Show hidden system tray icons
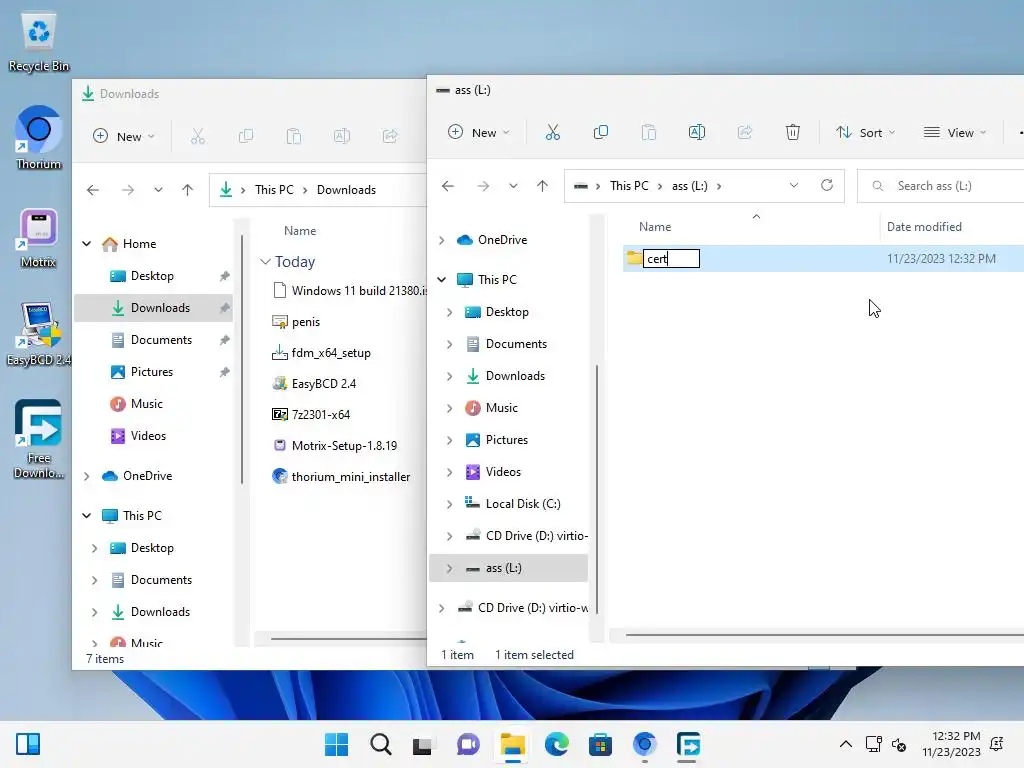Screen dimensions: 1024x768 (x=845, y=744)
